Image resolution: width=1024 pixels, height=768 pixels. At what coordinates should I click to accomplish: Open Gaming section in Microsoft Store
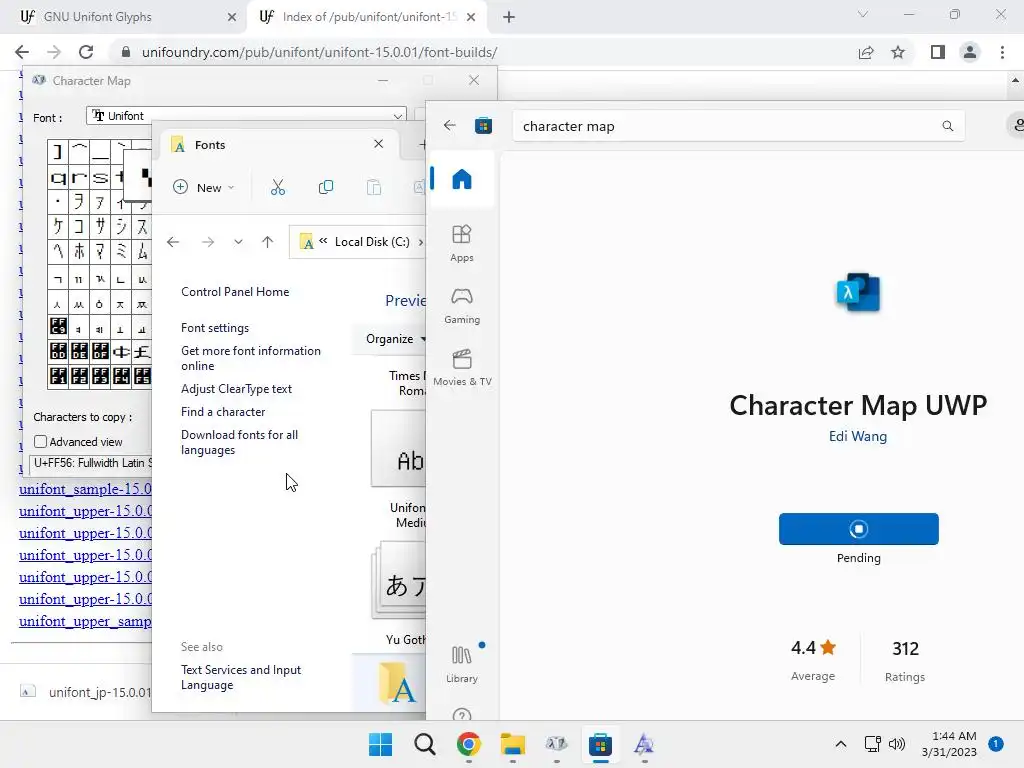(462, 306)
